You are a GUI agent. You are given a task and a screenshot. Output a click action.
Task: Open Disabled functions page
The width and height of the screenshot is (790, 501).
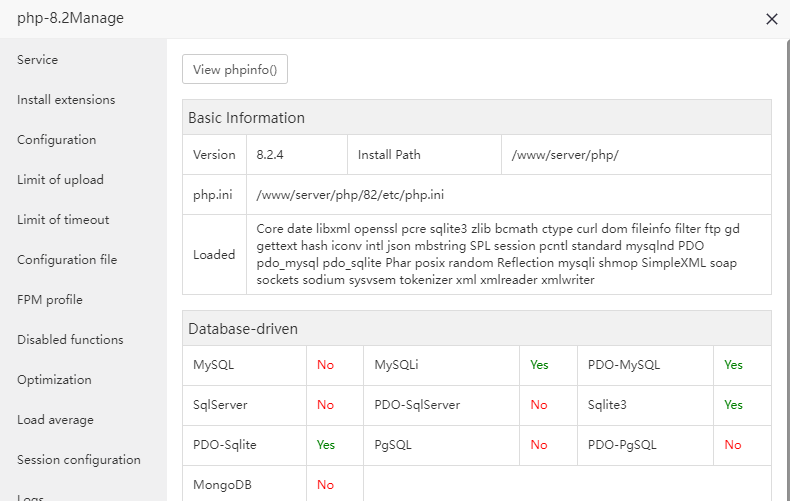(x=70, y=340)
